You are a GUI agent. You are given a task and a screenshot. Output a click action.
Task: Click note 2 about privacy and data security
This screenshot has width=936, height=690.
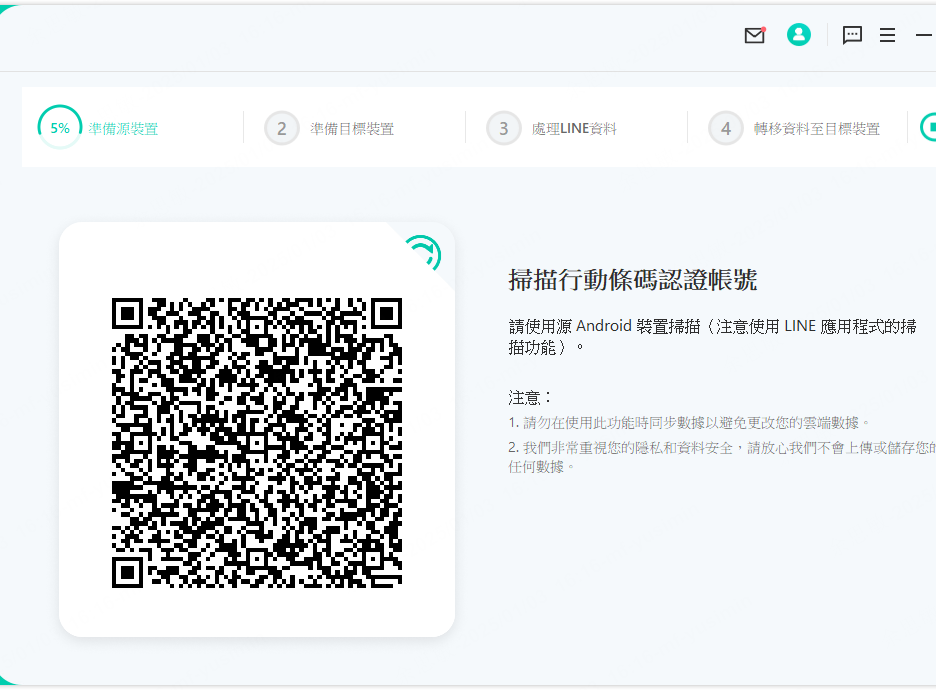[x=722, y=457]
